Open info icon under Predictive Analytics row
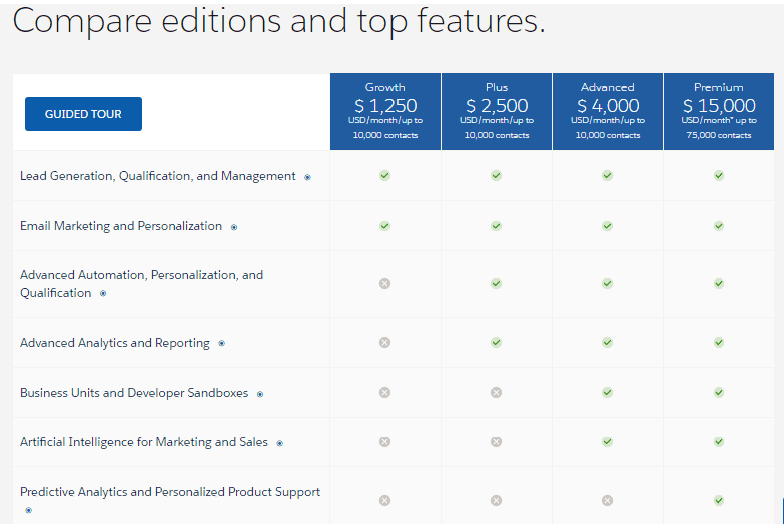This screenshot has height=524, width=784. 28,510
